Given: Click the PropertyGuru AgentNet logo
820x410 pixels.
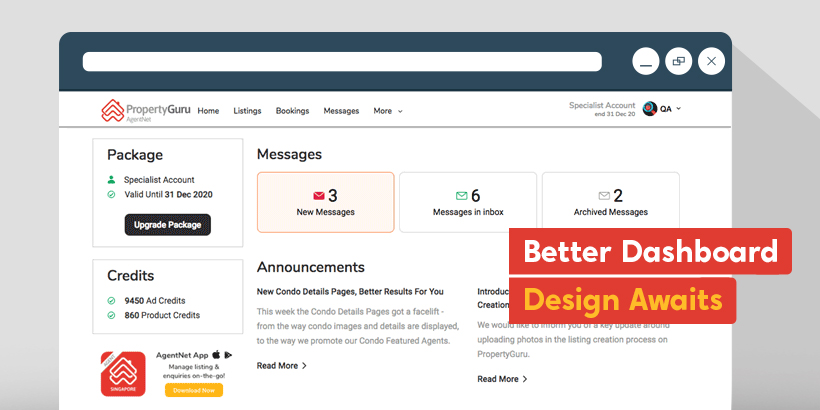Looking at the screenshot, I should (145, 111).
